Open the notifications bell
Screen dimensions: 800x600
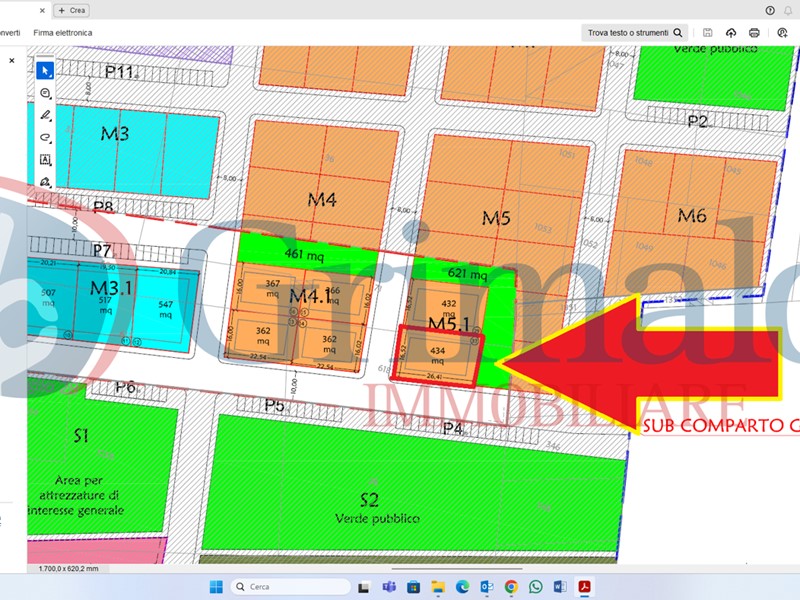(x=787, y=10)
